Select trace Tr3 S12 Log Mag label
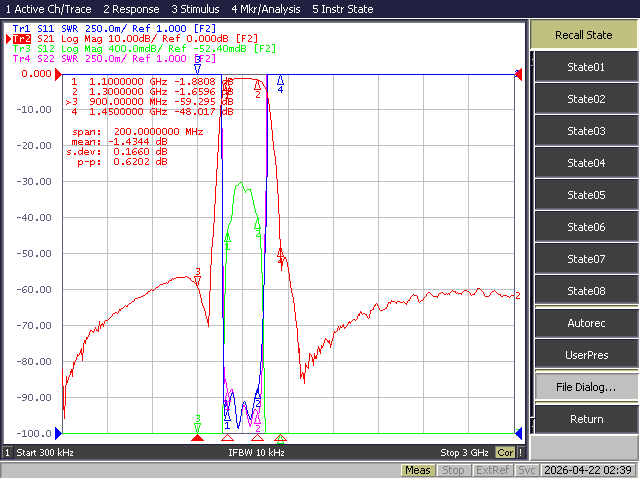 144,49
